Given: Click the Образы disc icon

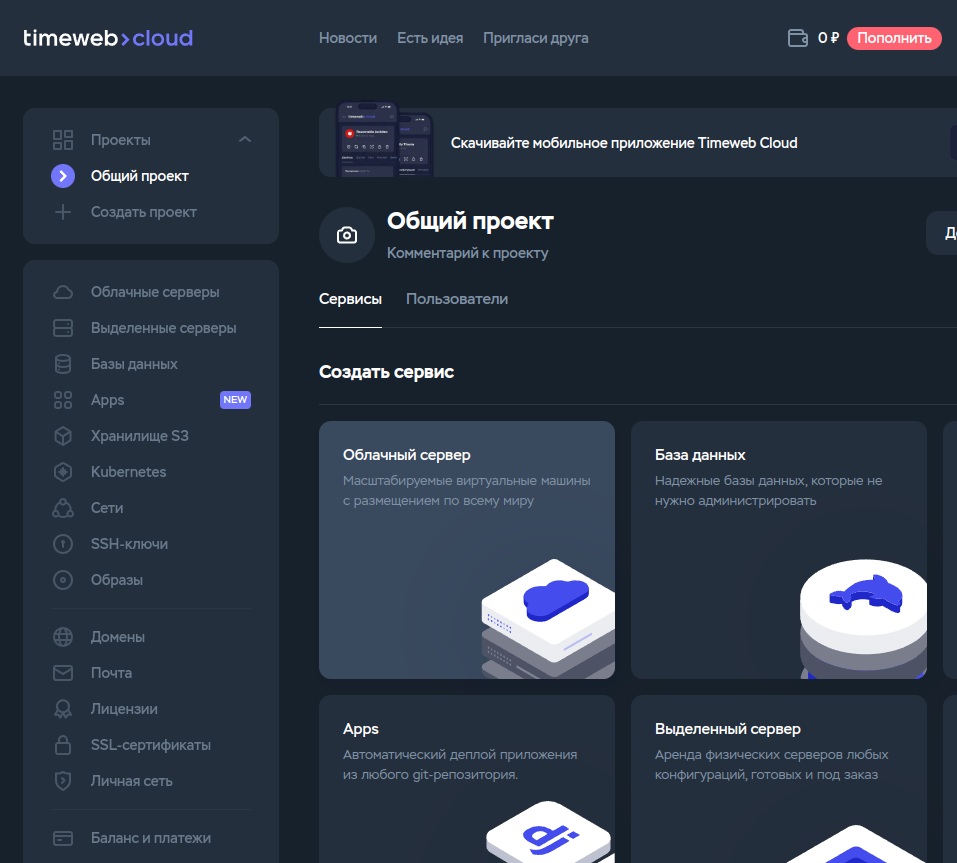Looking at the screenshot, I should [63, 580].
